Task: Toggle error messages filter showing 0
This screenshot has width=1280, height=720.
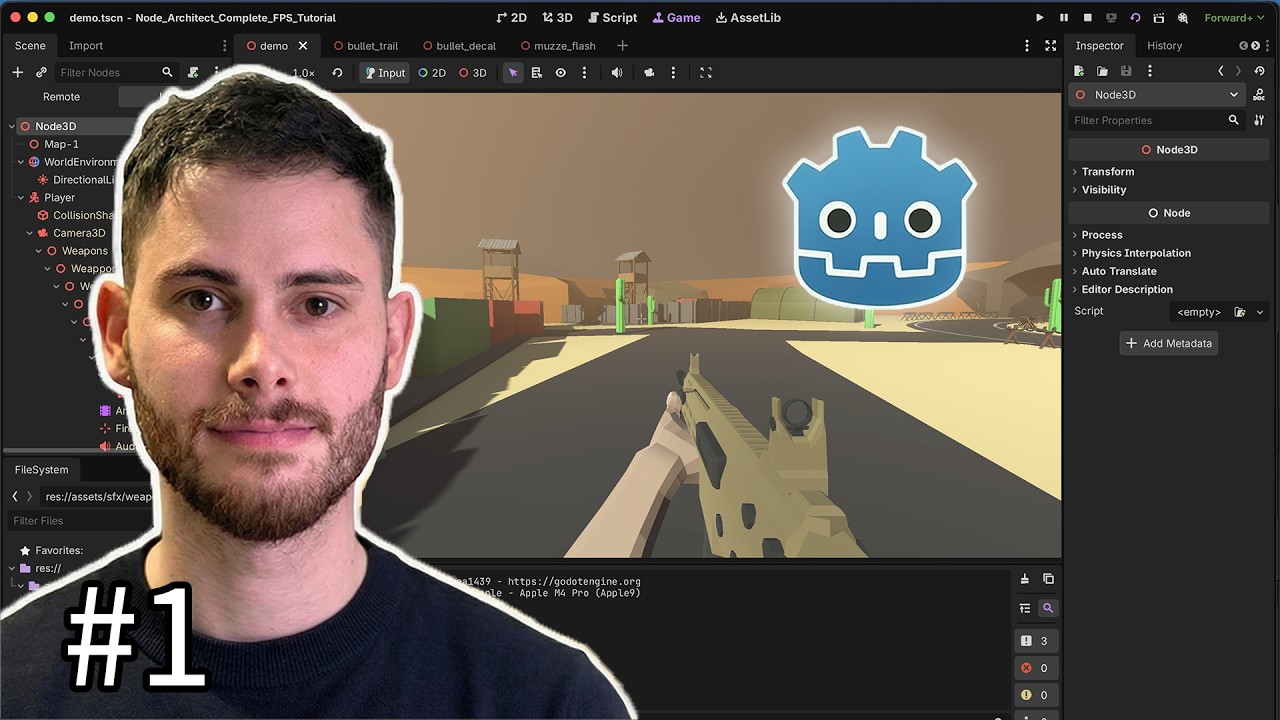Action: pos(1035,668)
